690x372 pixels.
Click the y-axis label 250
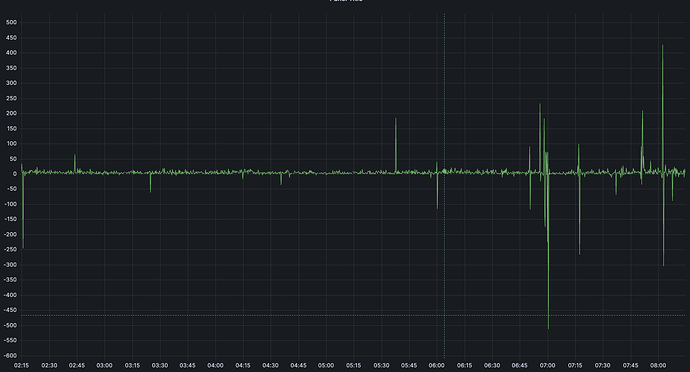pyautogui.click(x=12, y=99)
